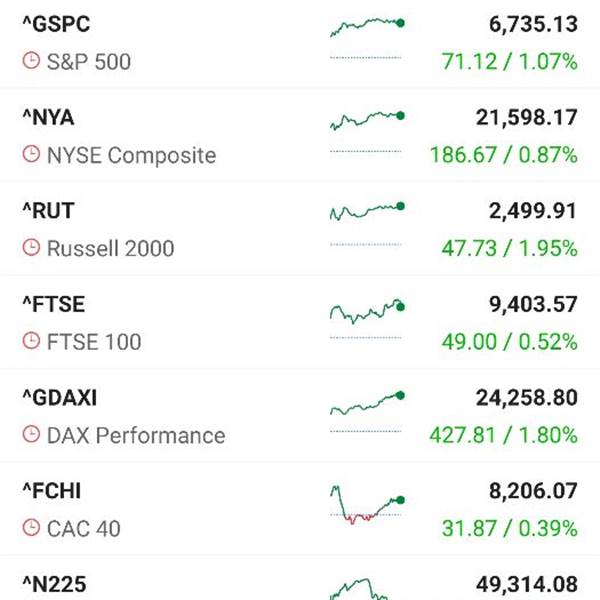Tap the DAX change 427.81 / 1.80%

(503, 435)
